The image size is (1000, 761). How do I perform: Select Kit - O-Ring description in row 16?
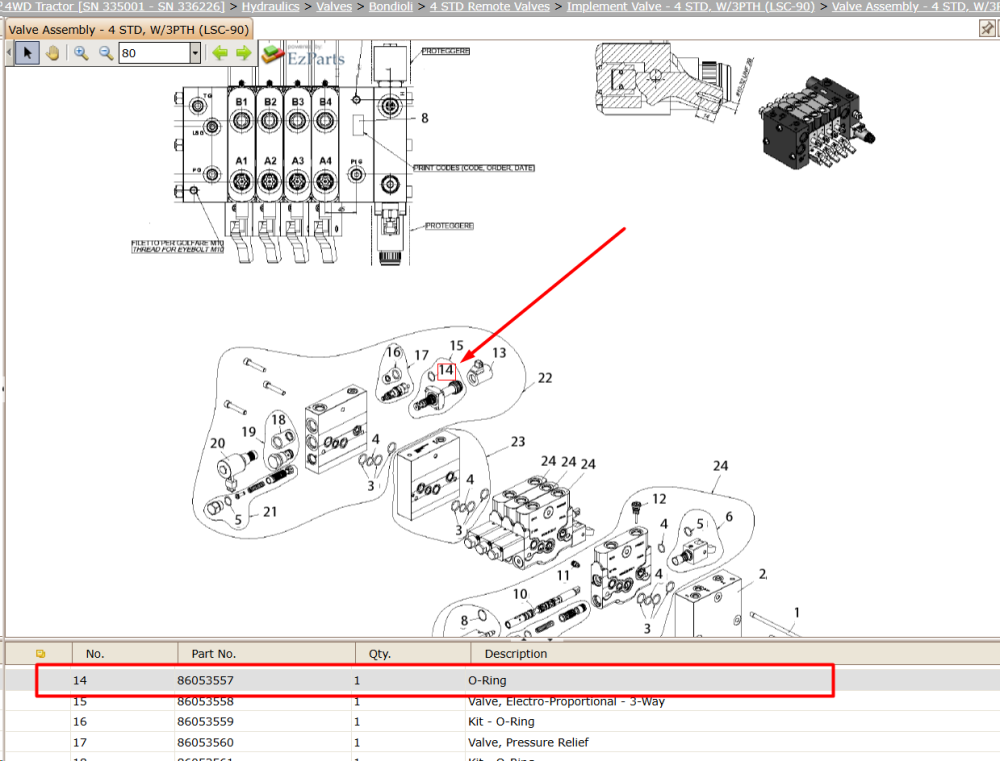coord(501,722)
